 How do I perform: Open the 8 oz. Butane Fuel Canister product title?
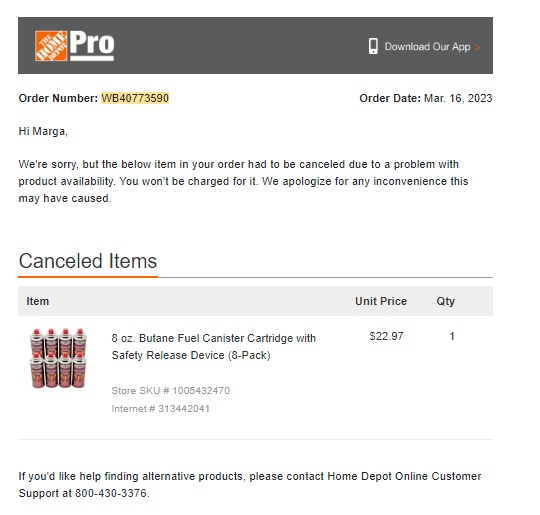point(214,347)
